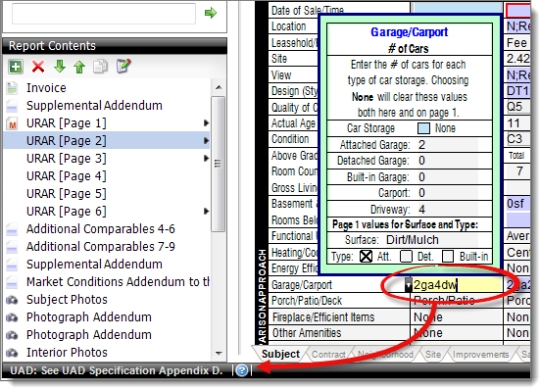
Task: Click the Detached Garage count field
Action: click(x=448, y=161)
